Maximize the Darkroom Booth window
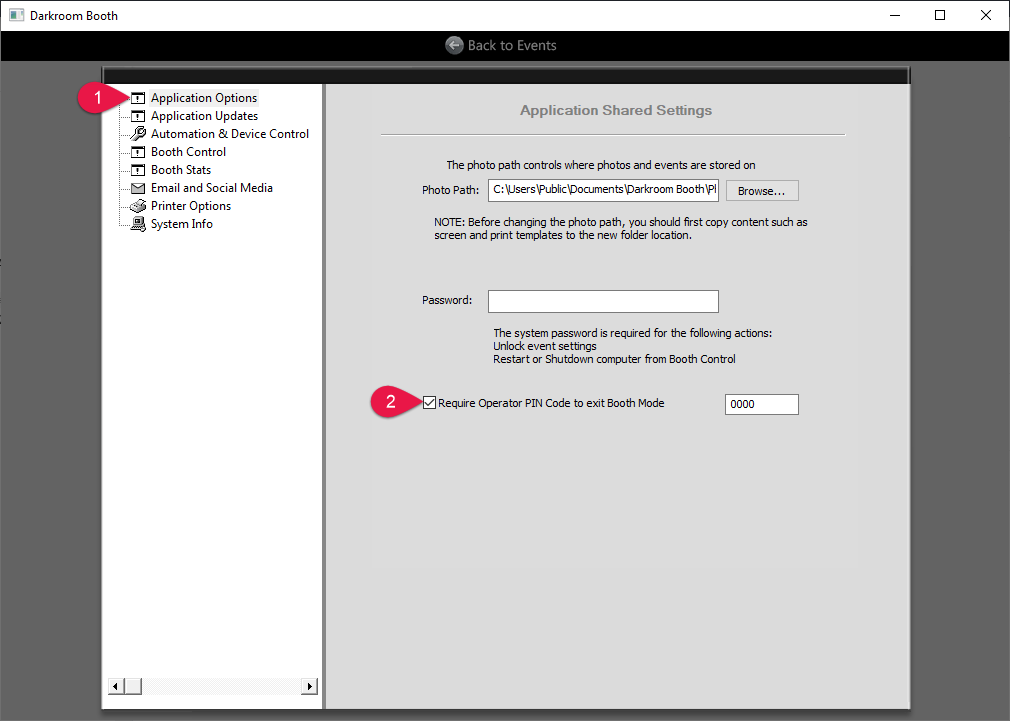This screenshot has height=721, width=1010. coord(940,15)
